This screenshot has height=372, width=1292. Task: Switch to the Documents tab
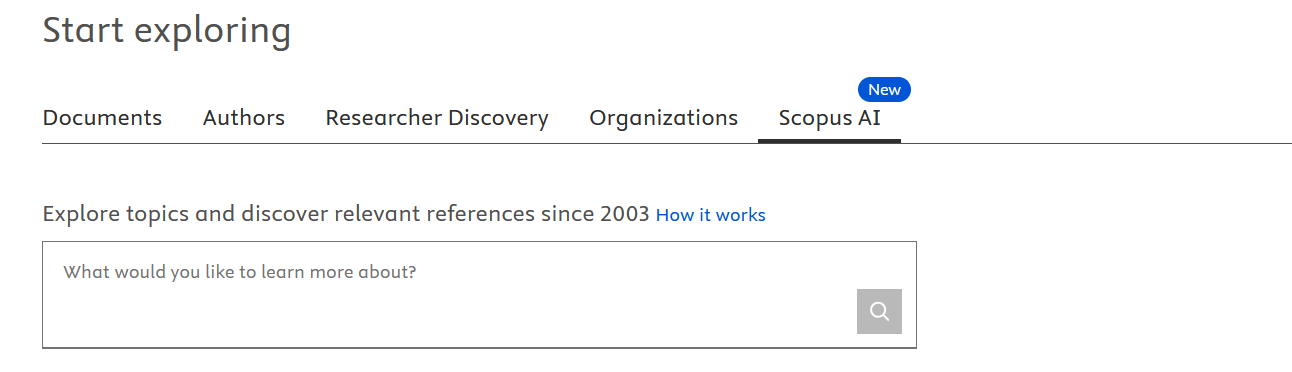tap(102, 118)
